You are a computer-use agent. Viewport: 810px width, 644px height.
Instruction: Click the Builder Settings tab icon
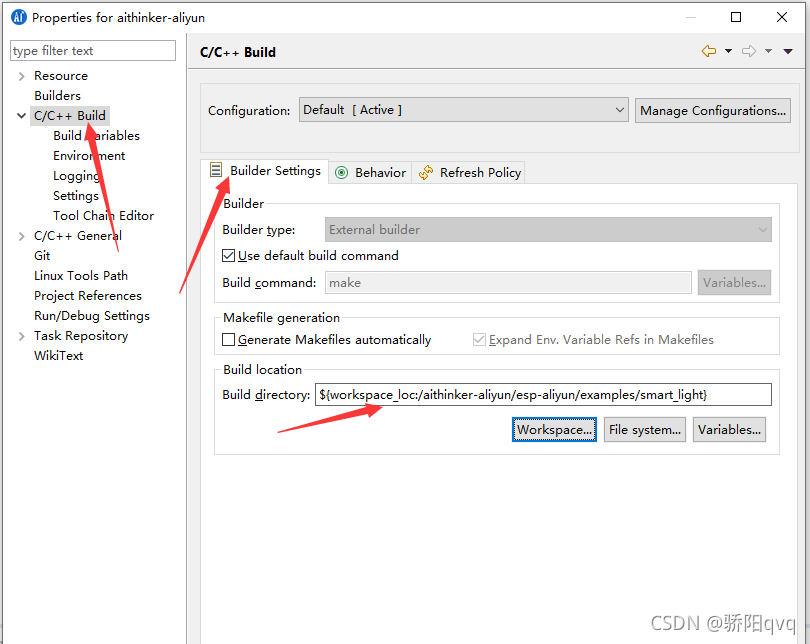point(216,169)
